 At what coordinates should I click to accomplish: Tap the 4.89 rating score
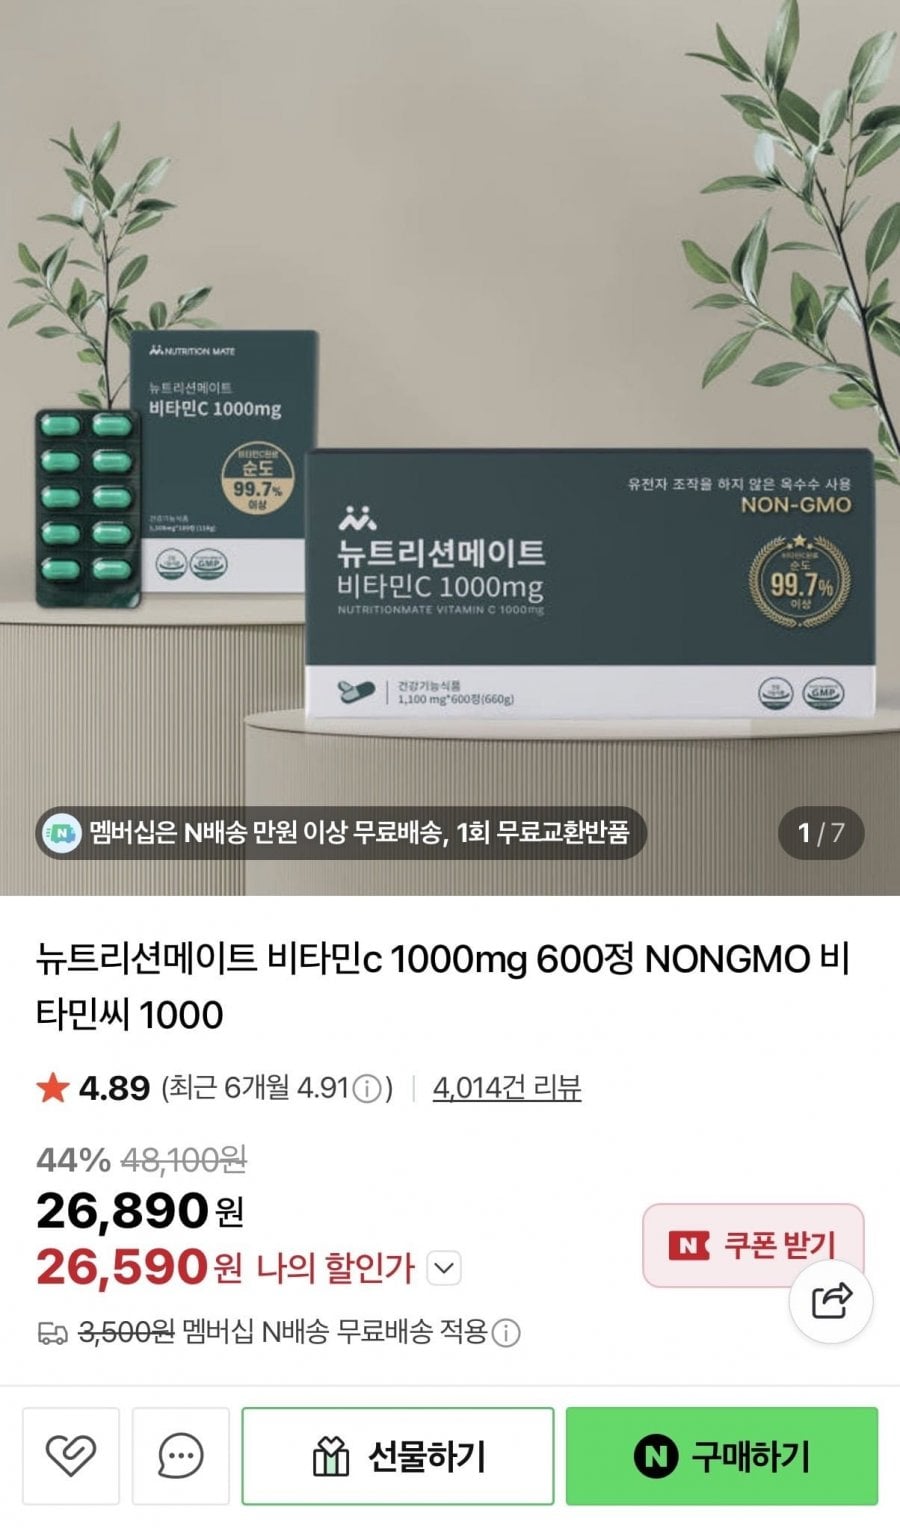[114, 1088]
